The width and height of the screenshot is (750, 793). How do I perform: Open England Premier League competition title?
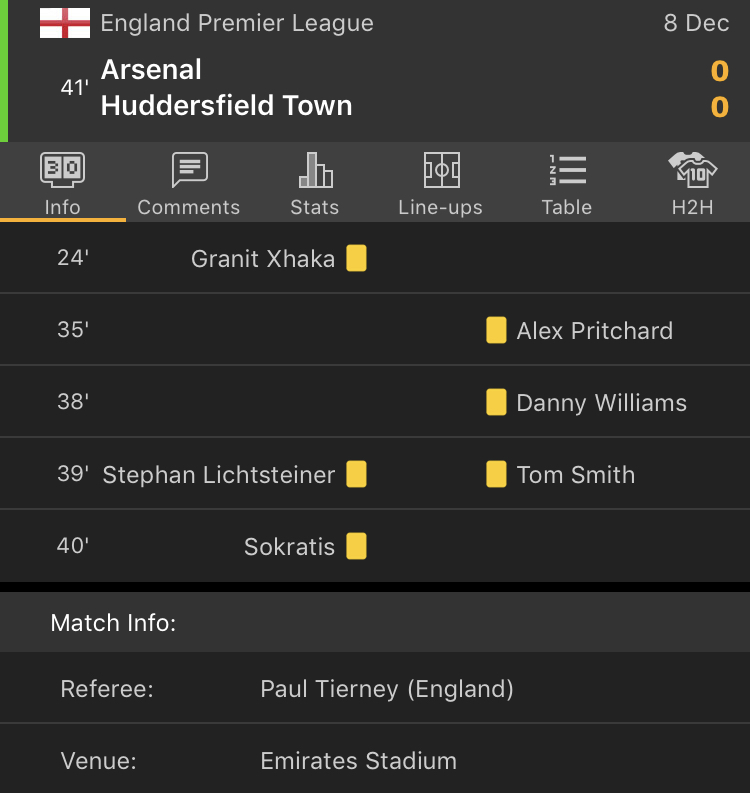pyautogui.click(x=237, y=23)
